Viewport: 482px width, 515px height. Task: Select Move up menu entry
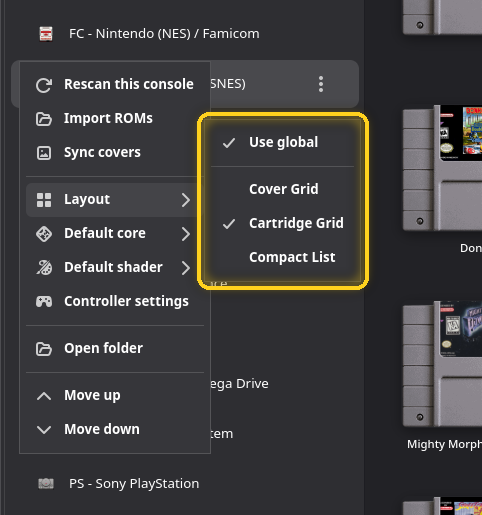point(115,396)
